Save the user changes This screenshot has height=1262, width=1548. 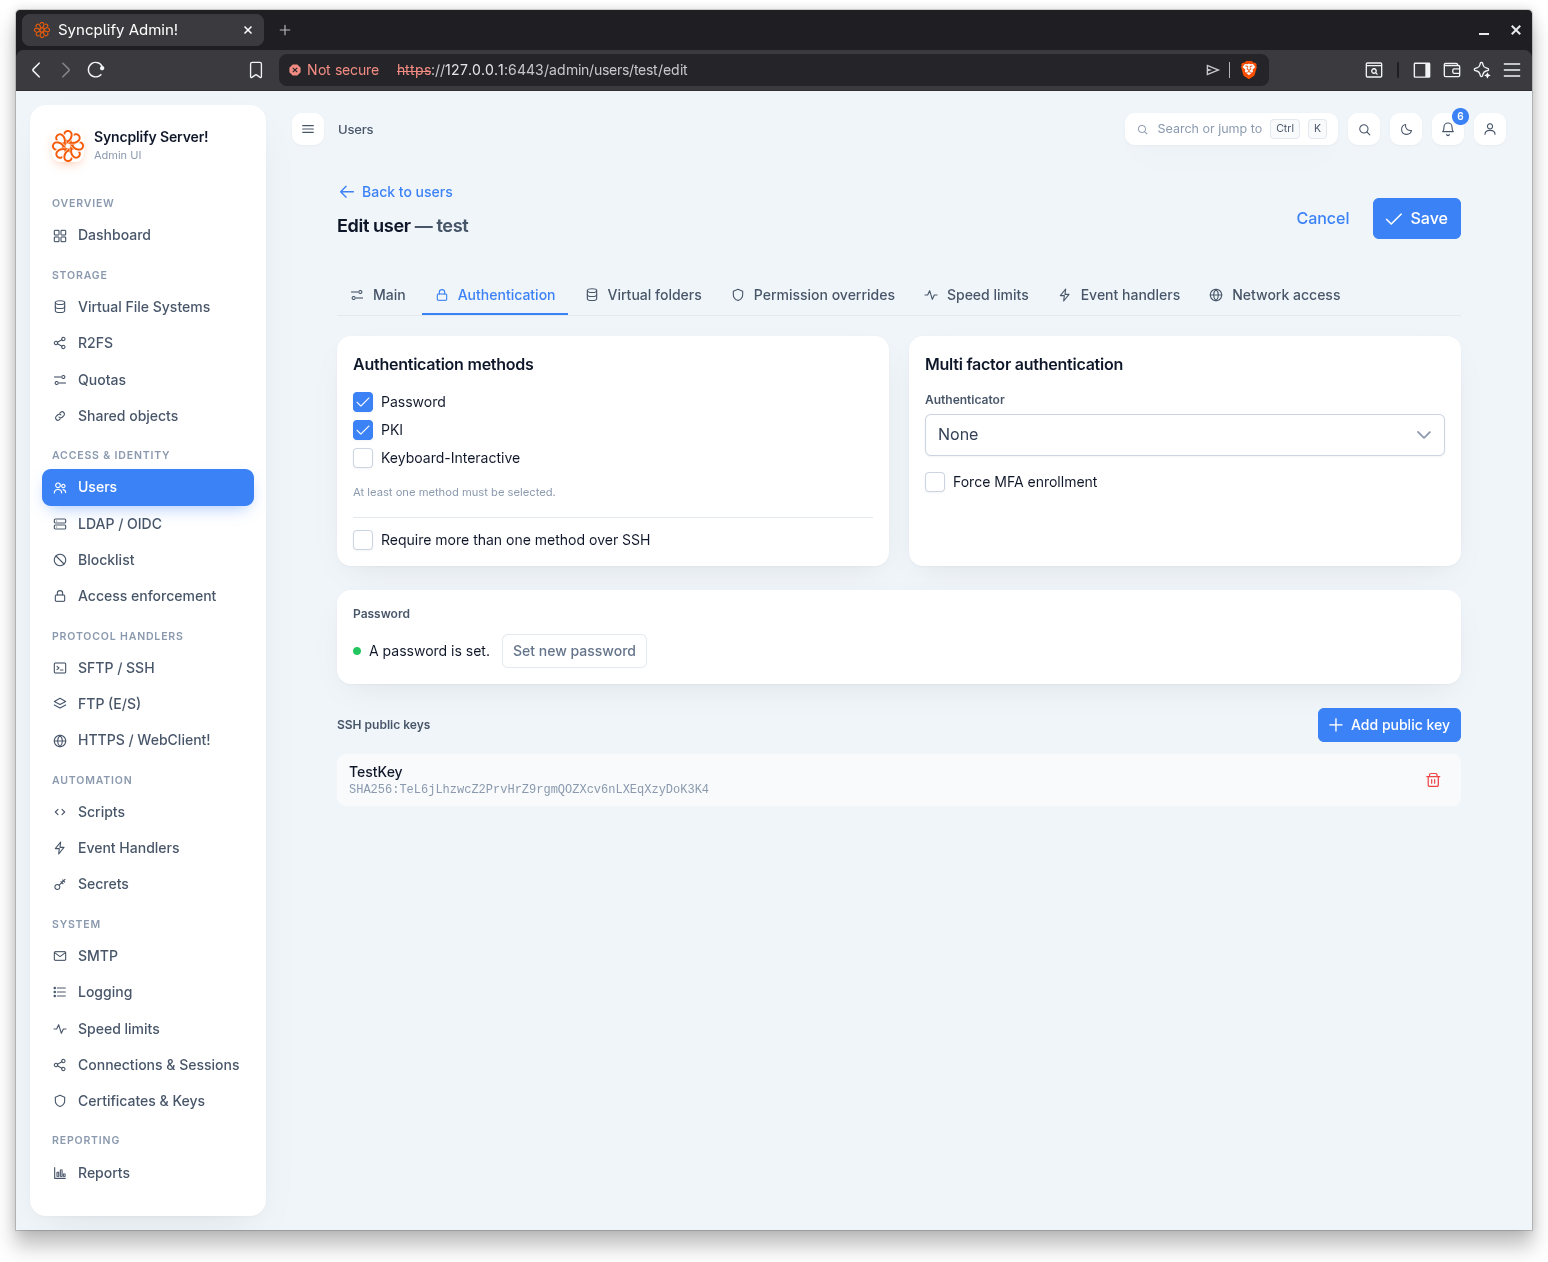pos(1416,218)
